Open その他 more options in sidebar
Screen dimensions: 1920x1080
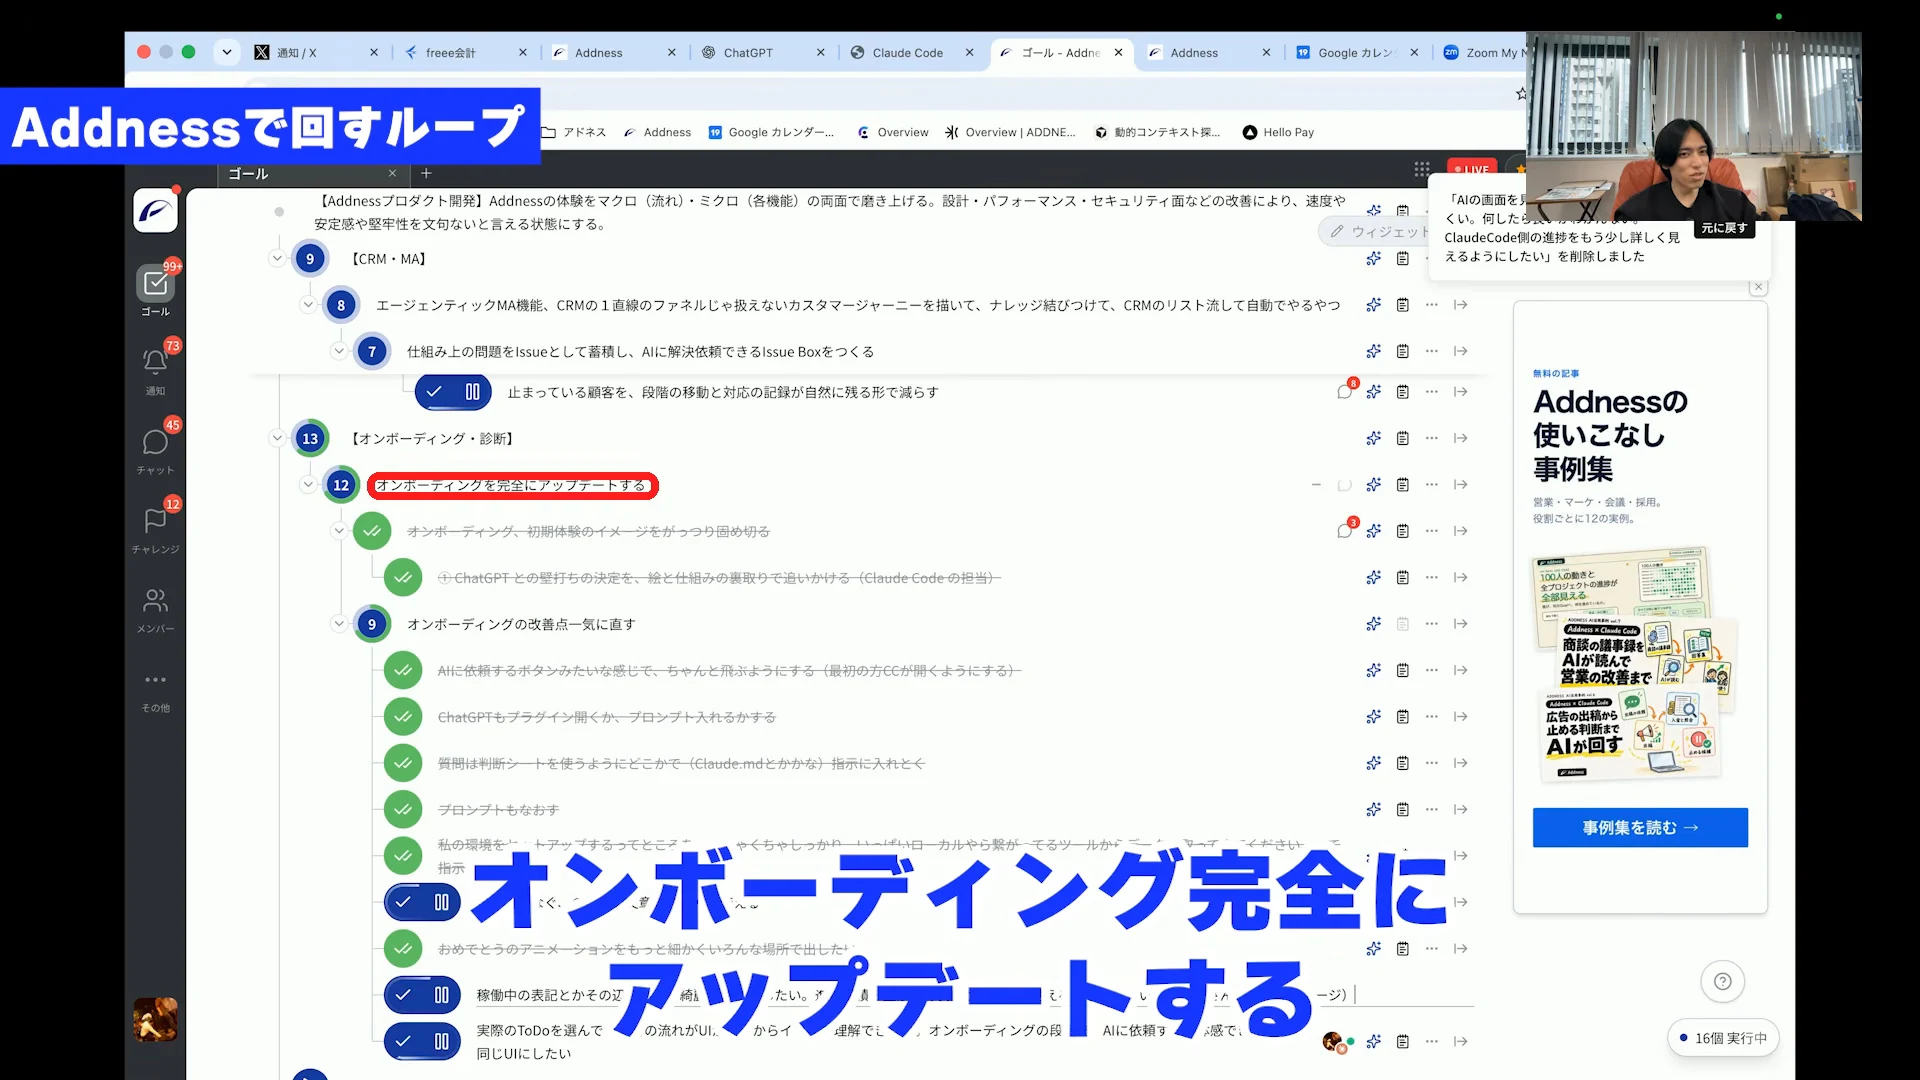click(155, 680)
